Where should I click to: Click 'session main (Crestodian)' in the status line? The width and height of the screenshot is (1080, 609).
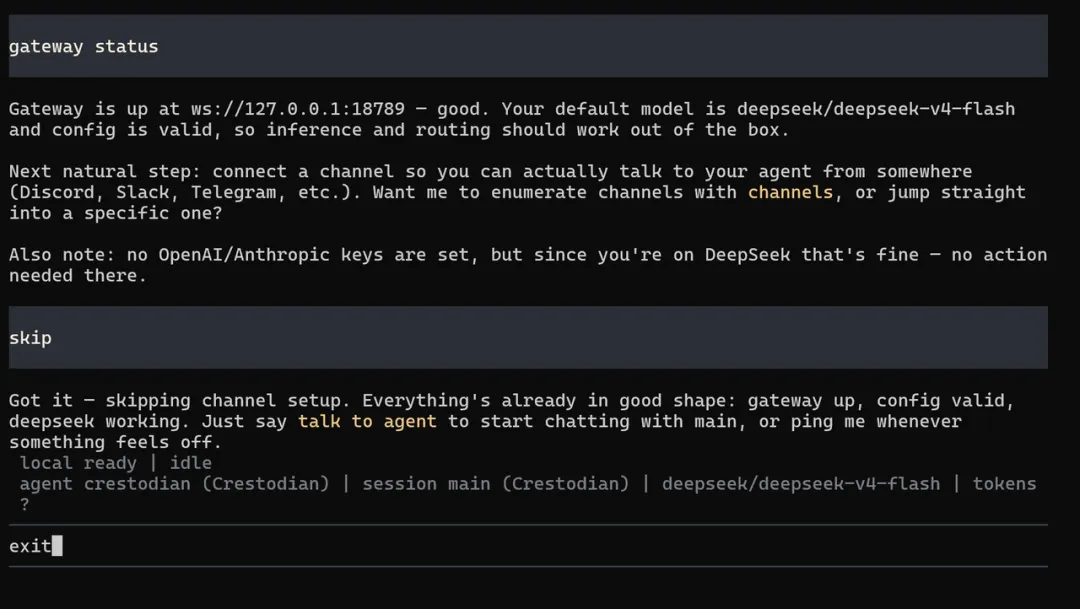click(496, 484)
